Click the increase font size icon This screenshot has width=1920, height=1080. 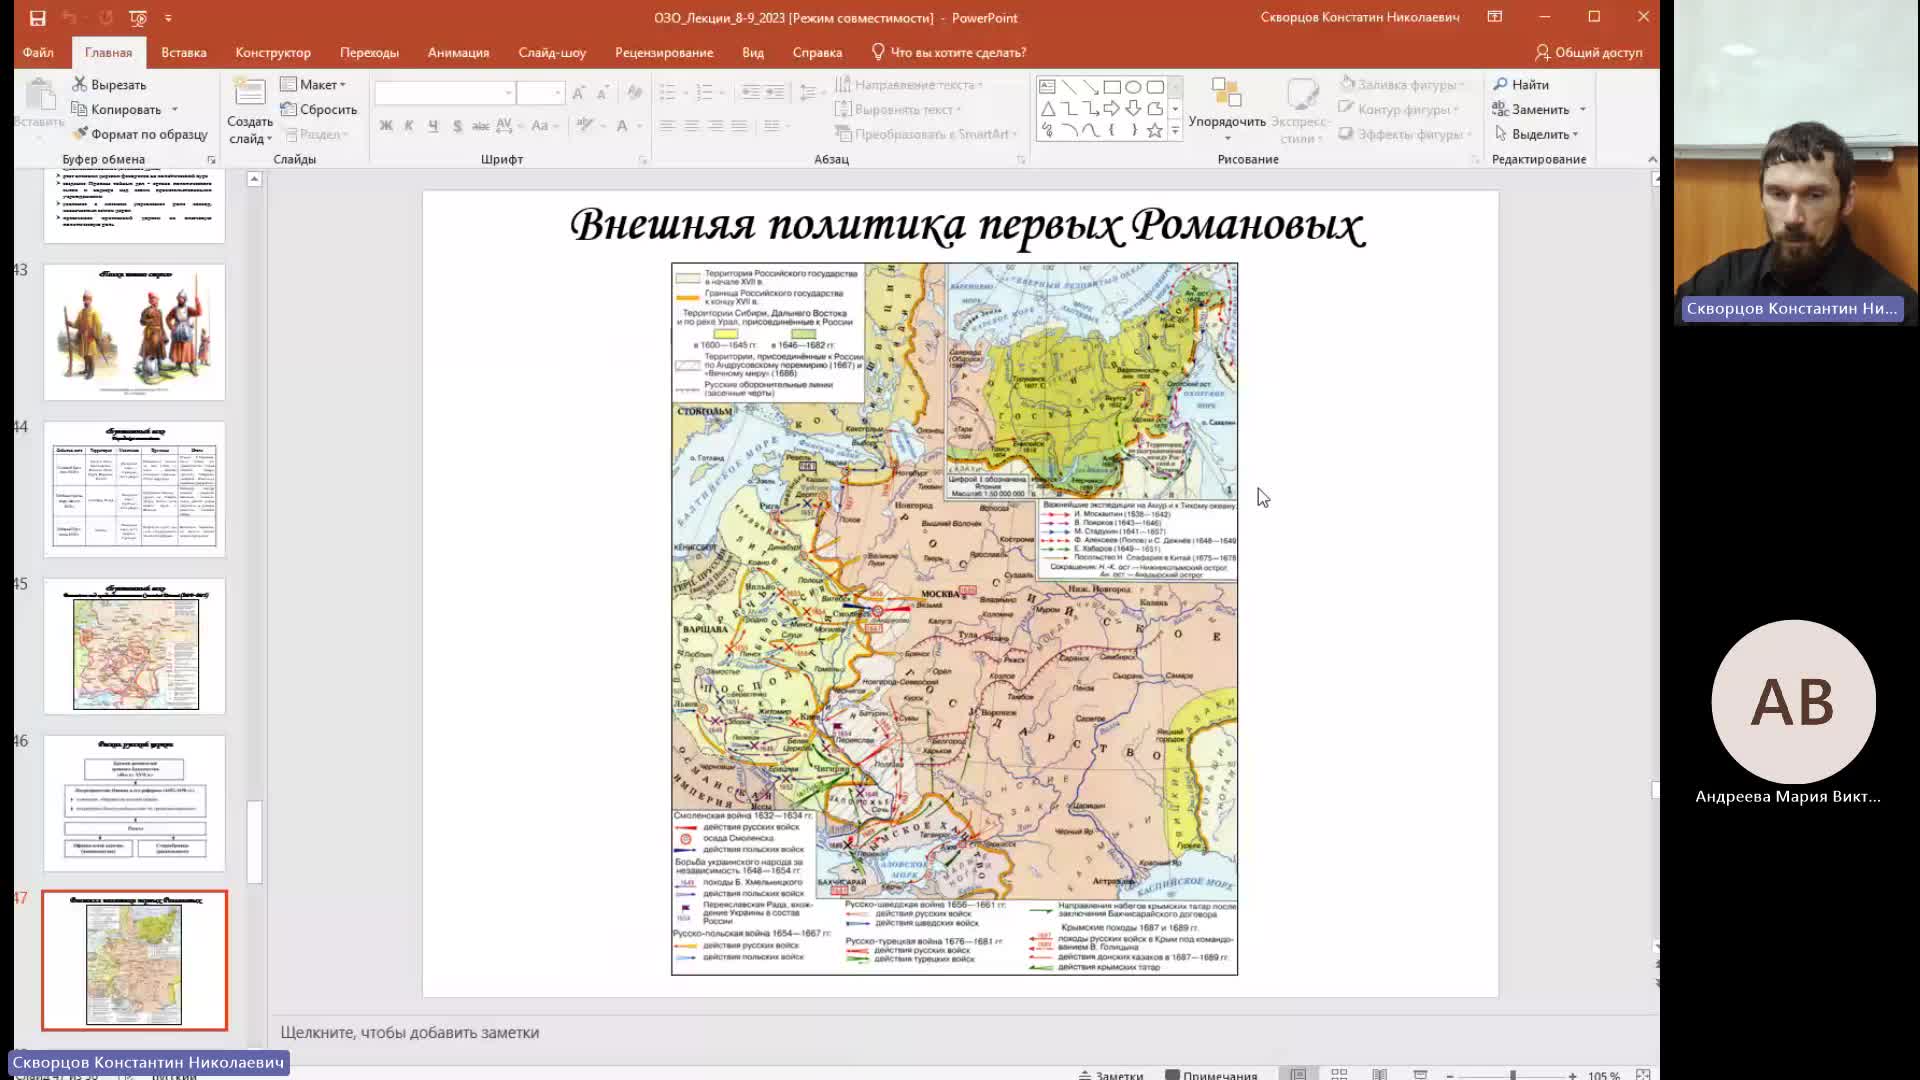579,93
